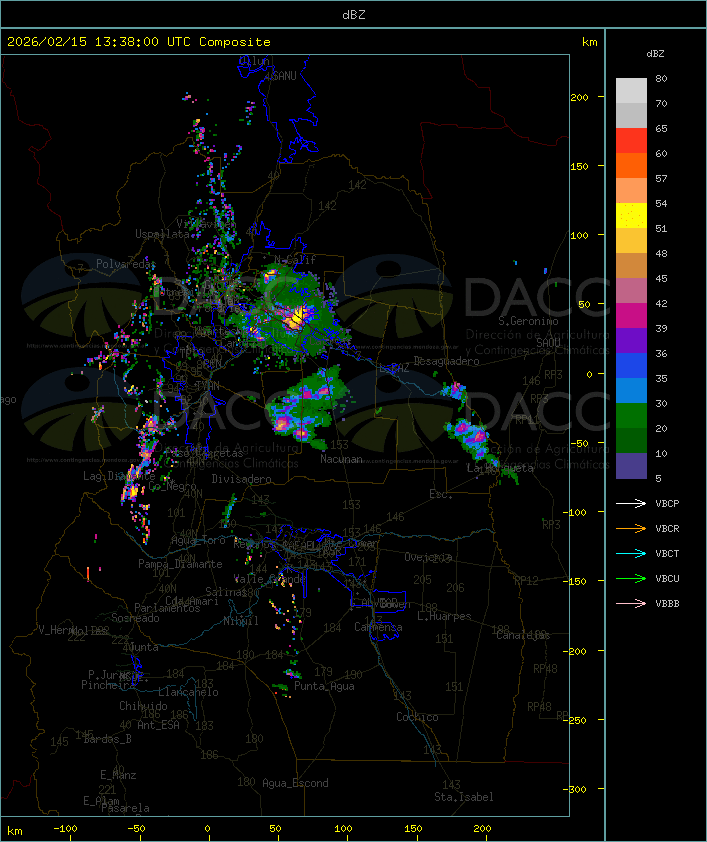This screenshot has width=707, height=842.
Task: Click the dBZ heading above the color legend
Action: coord(655,54)
